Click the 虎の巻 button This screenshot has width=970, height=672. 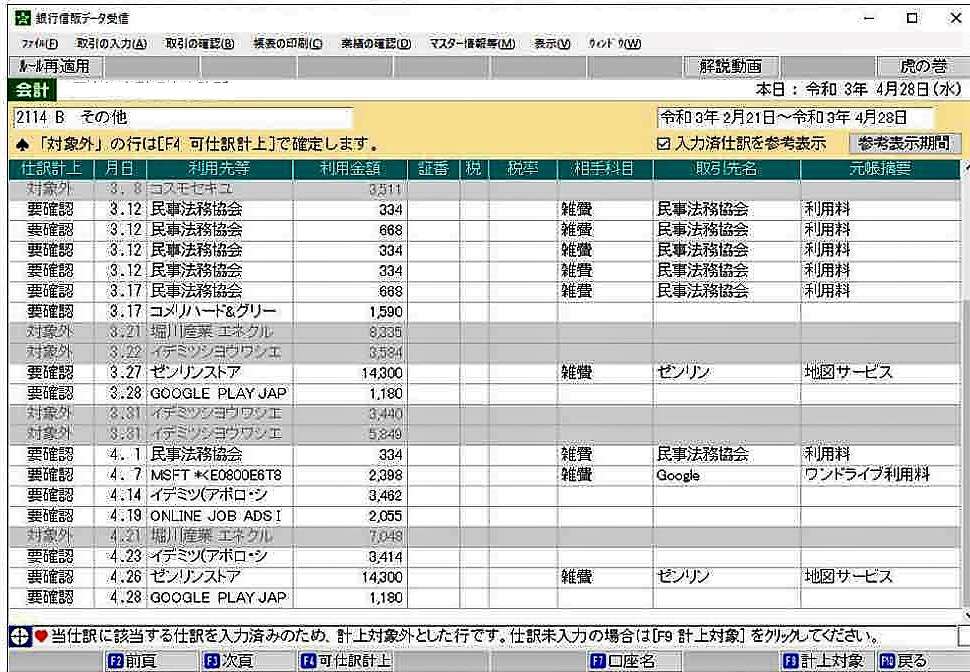(x=922, y=66)
